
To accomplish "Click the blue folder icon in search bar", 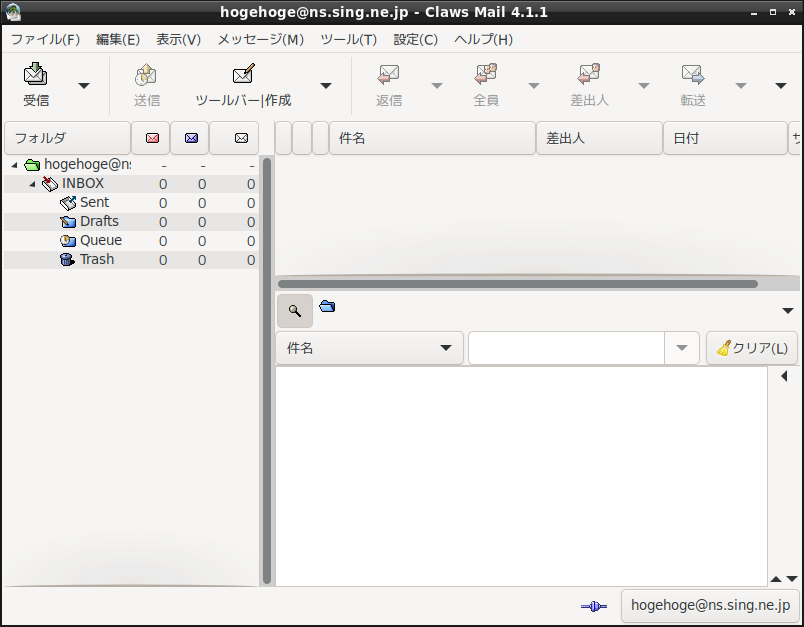I will tap(327, 307).
